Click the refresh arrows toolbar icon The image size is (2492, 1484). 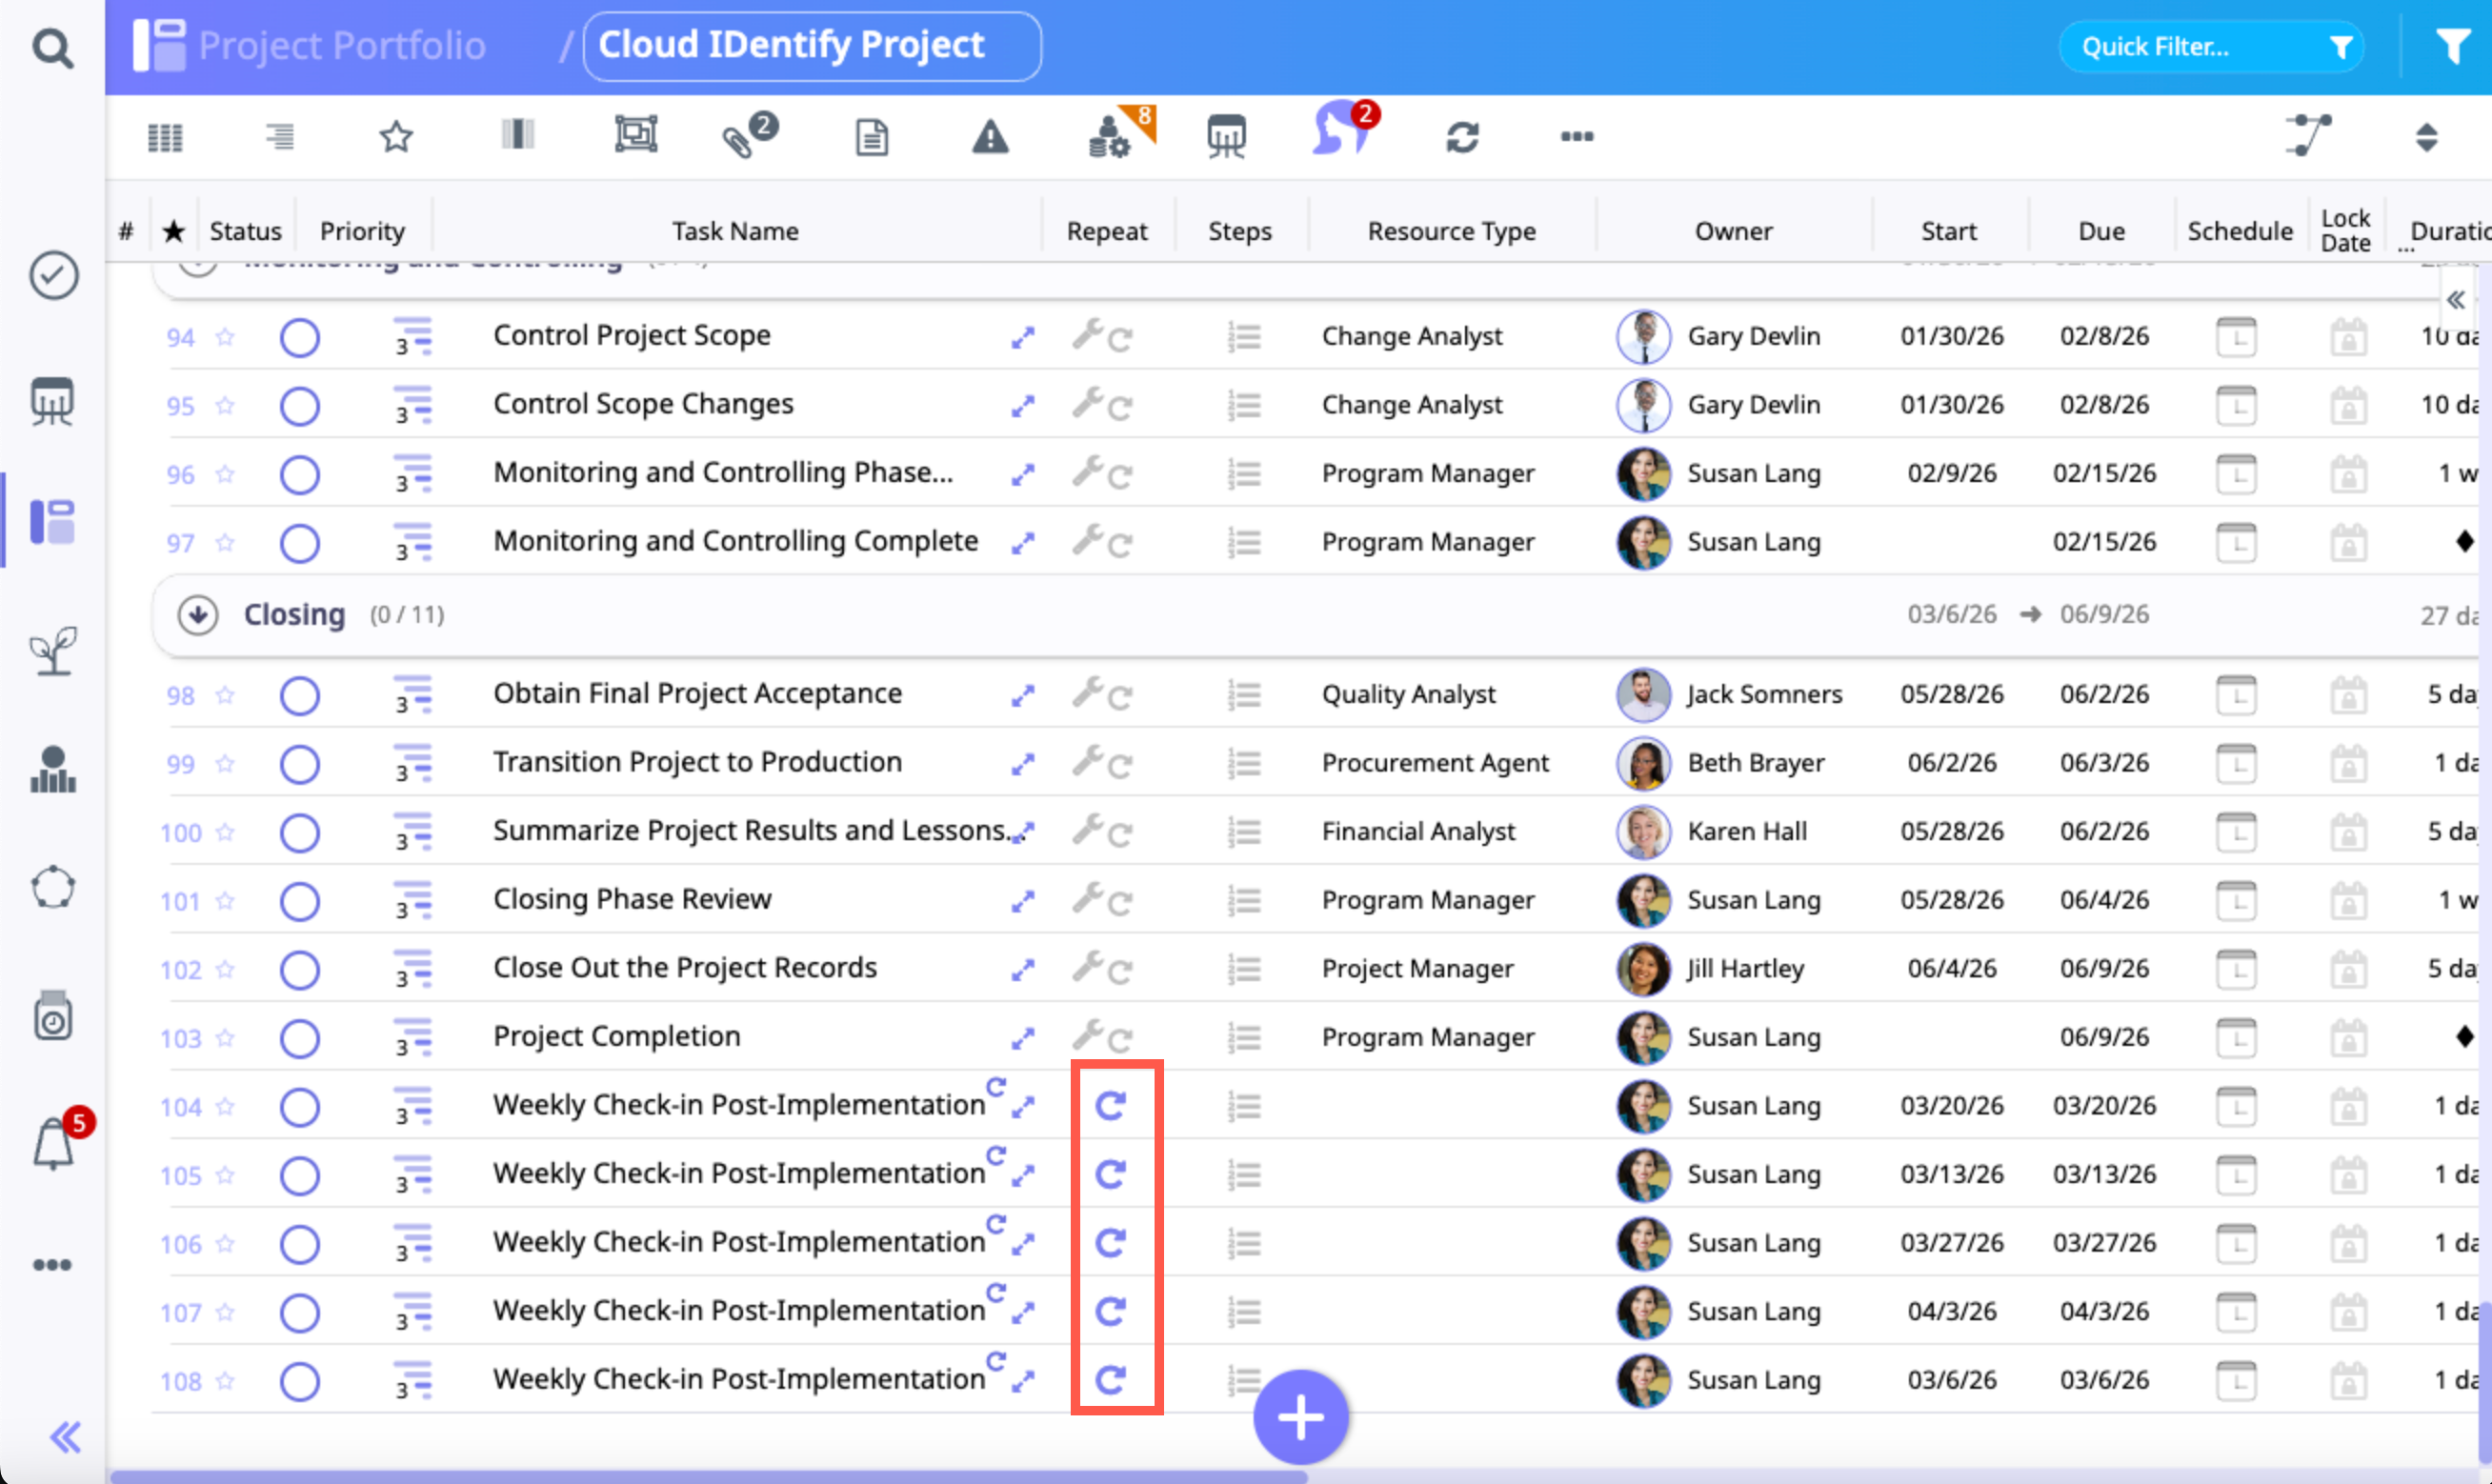point(1462,137)
